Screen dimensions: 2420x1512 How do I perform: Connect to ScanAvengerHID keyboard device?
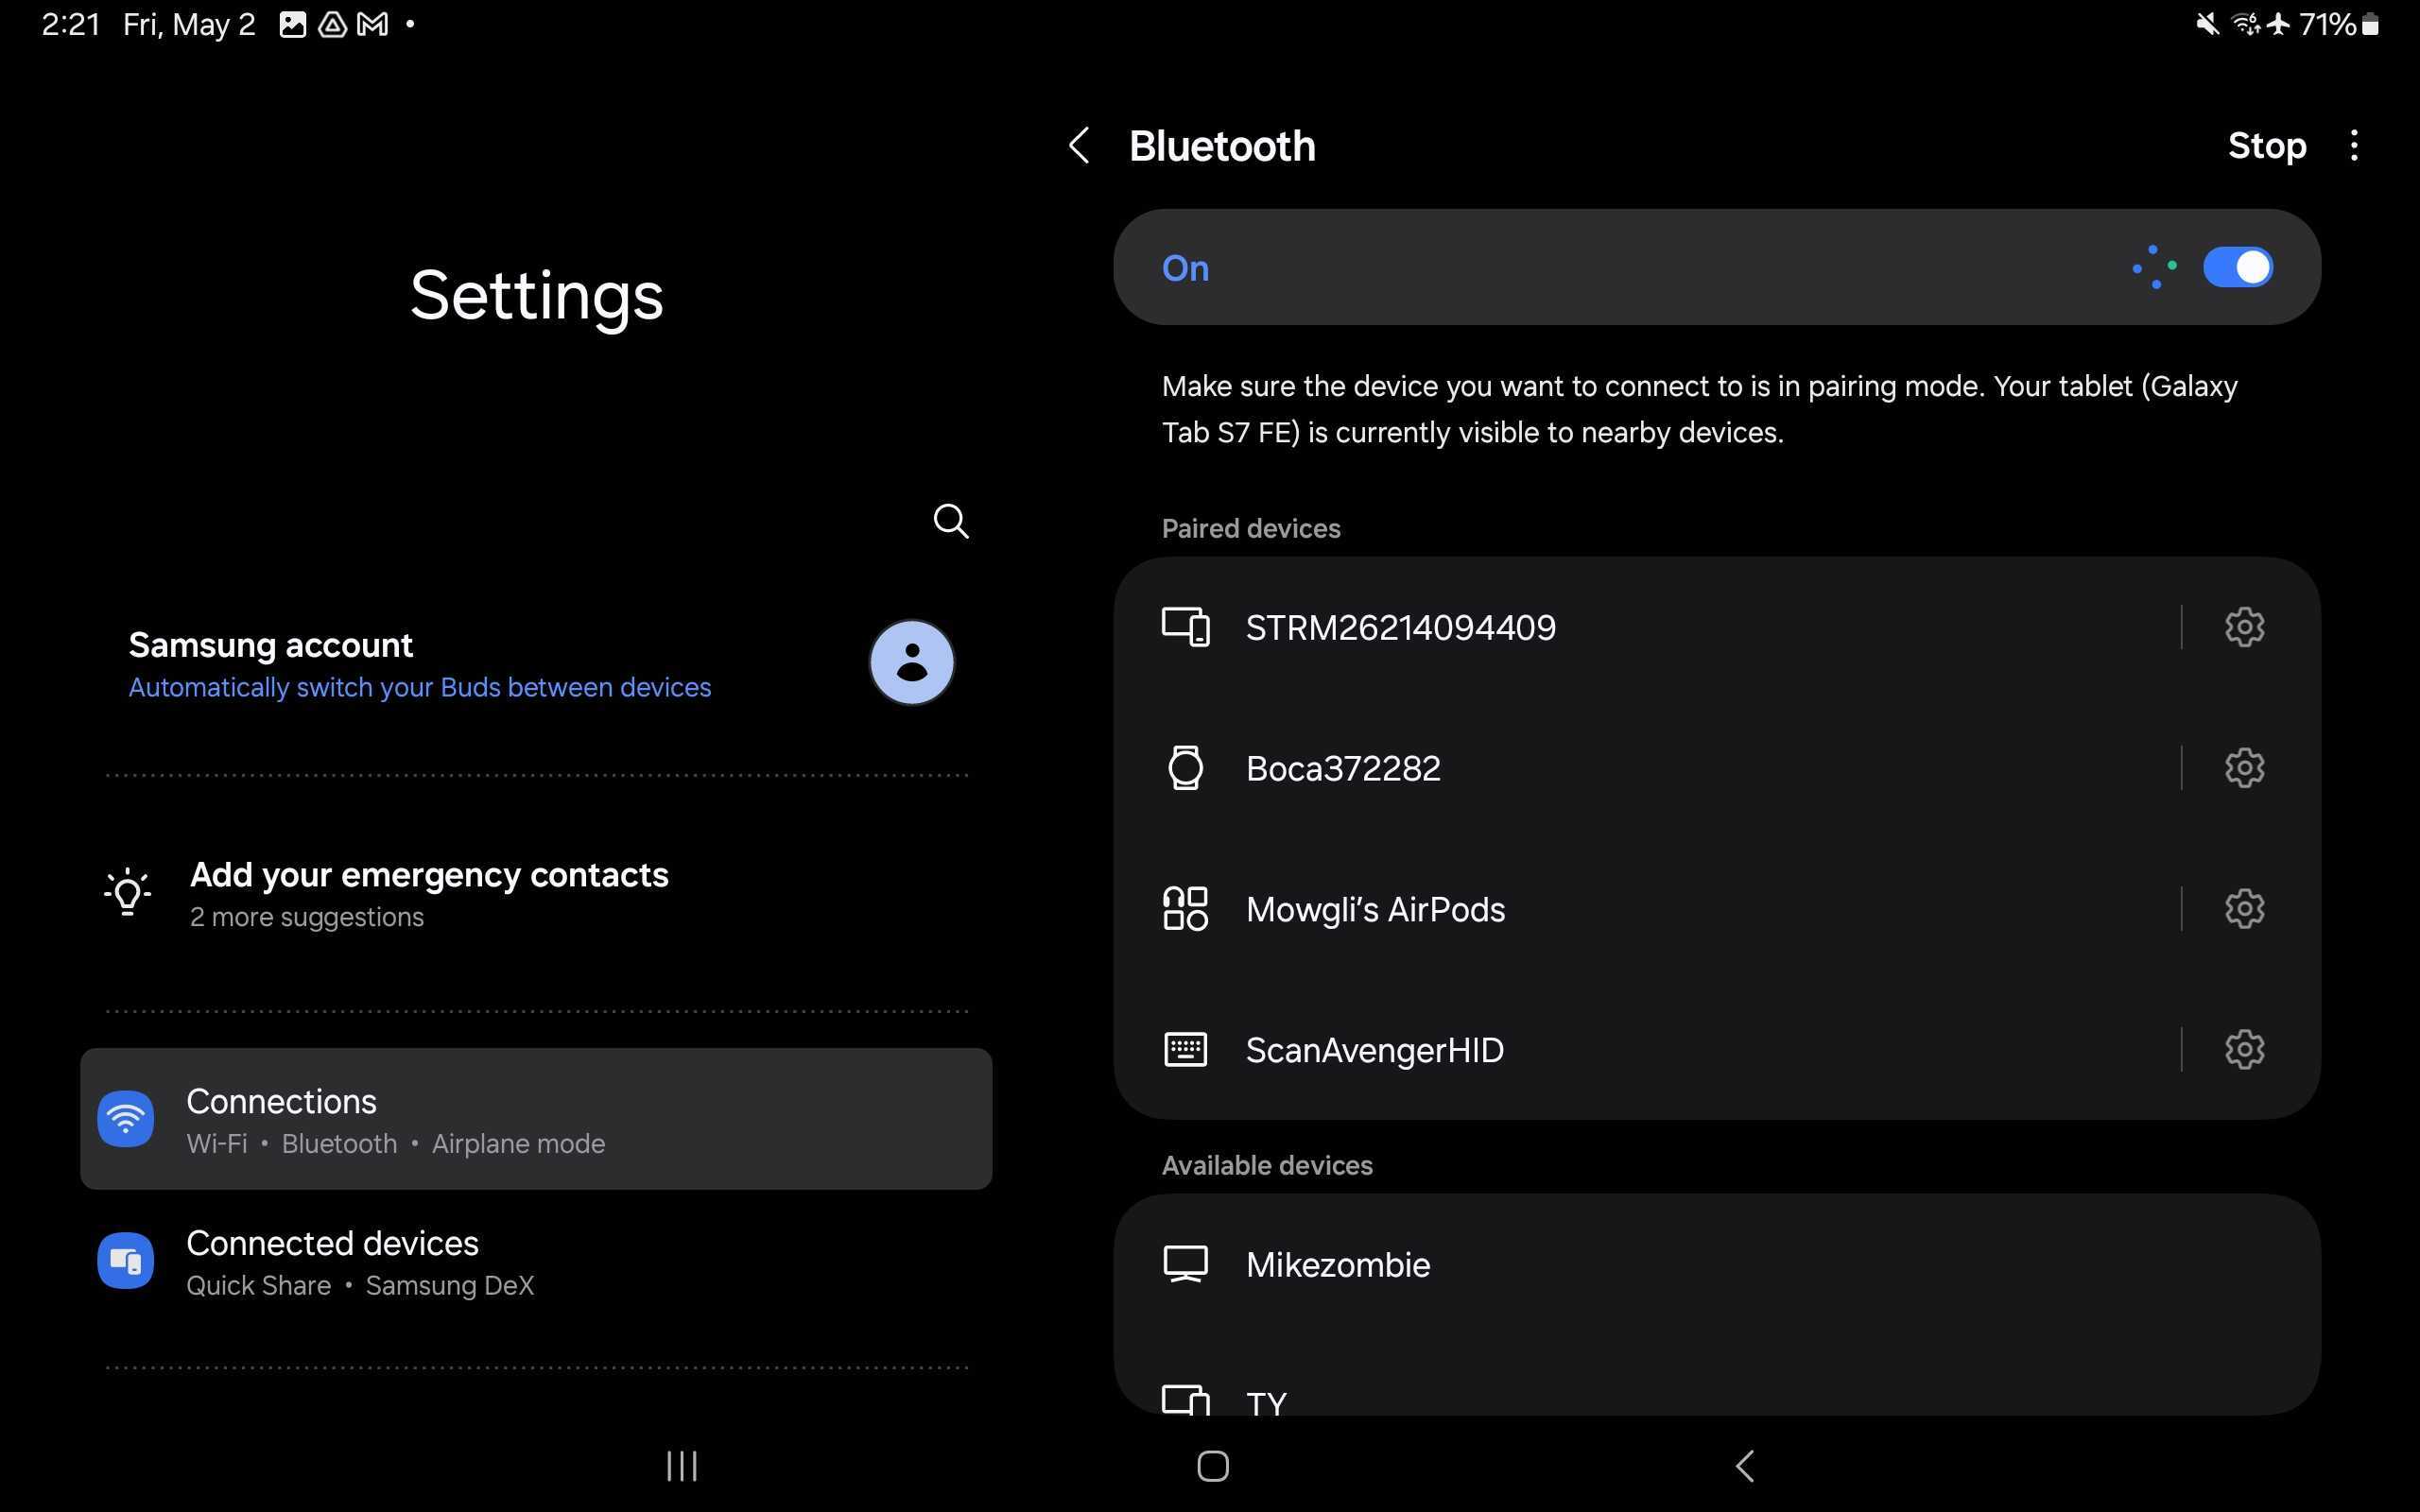pos(1645,1050)
